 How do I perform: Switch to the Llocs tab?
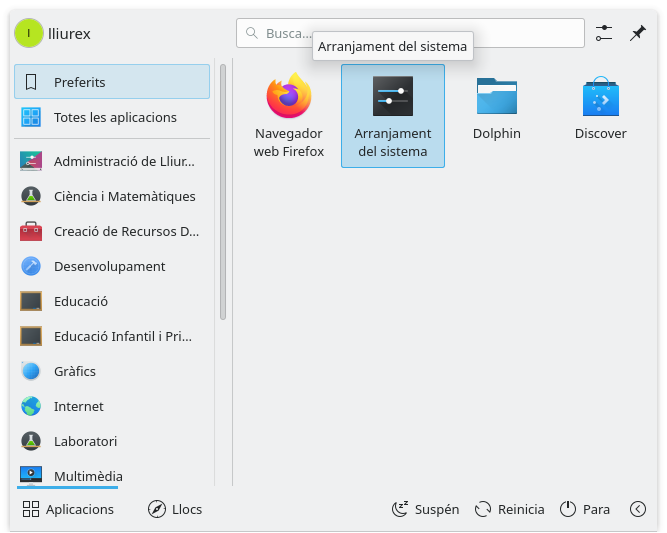(x=175, y=509)
